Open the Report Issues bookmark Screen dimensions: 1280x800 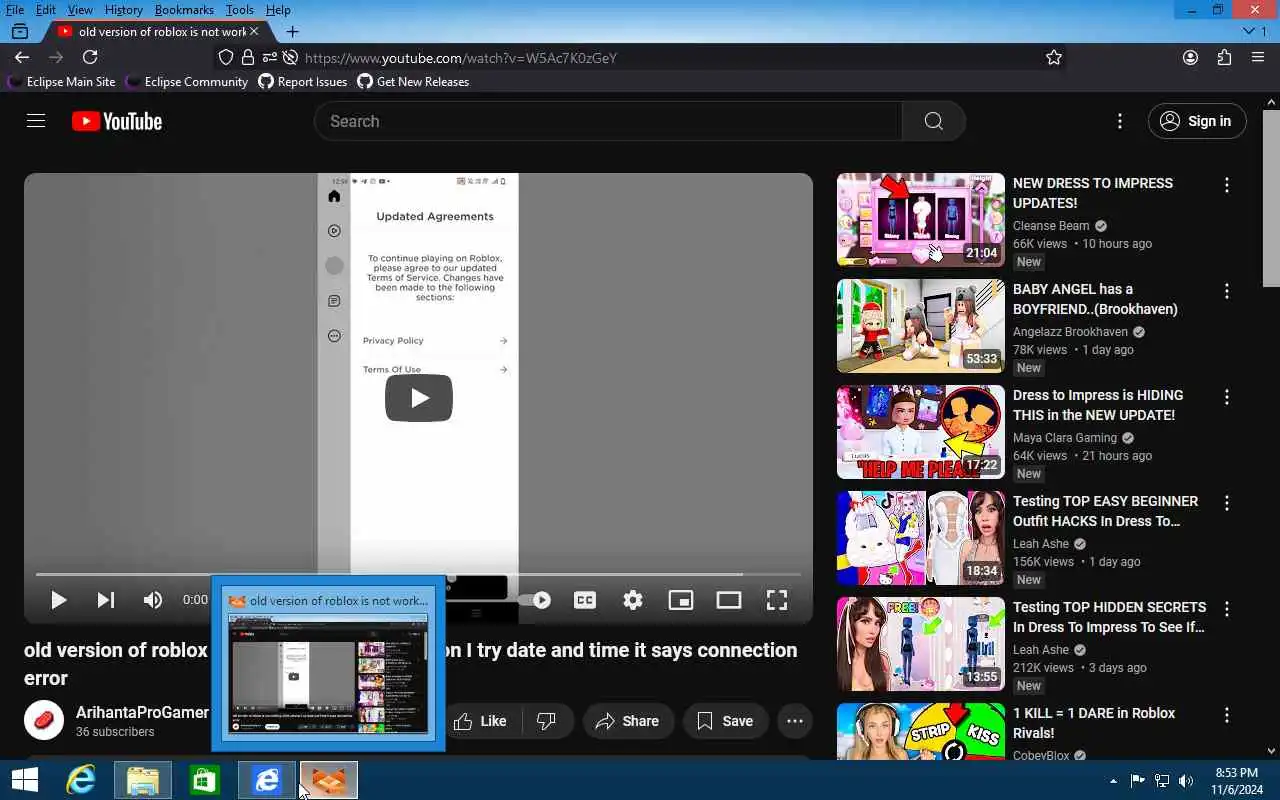(303, 82)
